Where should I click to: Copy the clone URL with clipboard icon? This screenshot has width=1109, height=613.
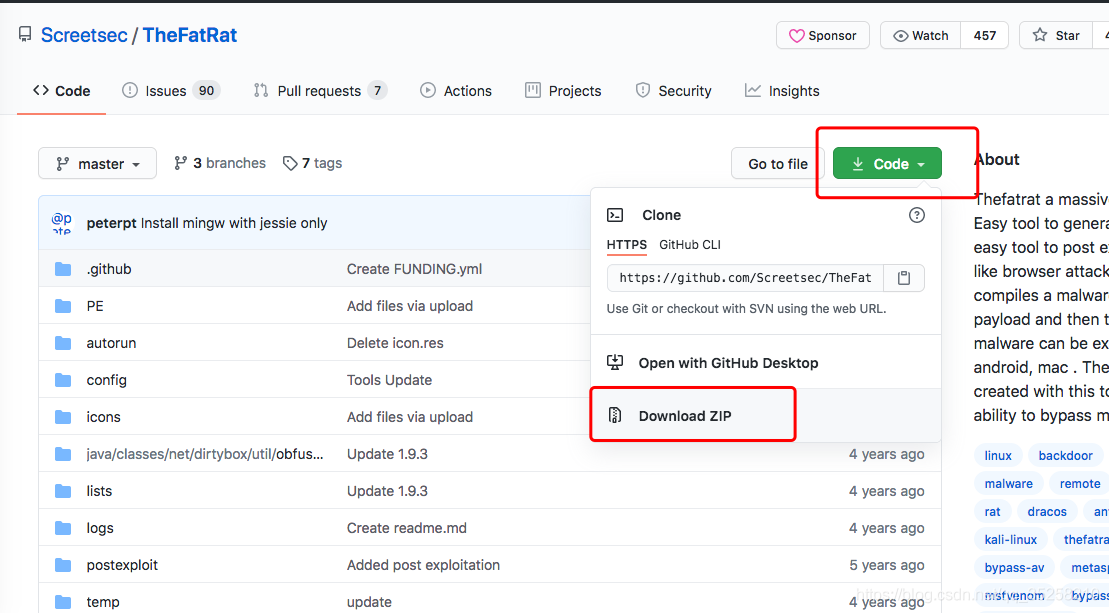[x=904, y=278]
